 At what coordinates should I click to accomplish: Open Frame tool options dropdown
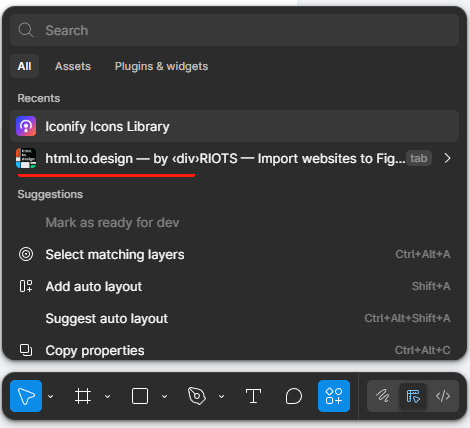pos(107,396)
